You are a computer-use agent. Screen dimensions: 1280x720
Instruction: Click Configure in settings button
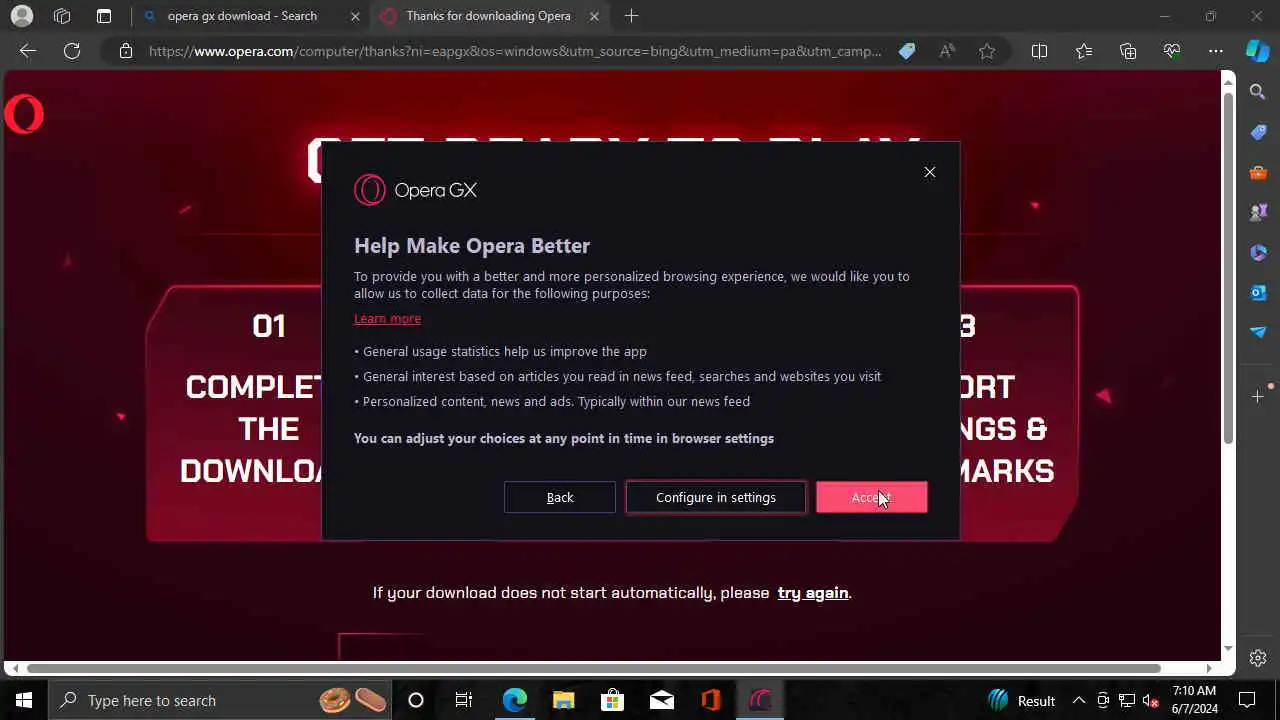(x=716, y=497)
